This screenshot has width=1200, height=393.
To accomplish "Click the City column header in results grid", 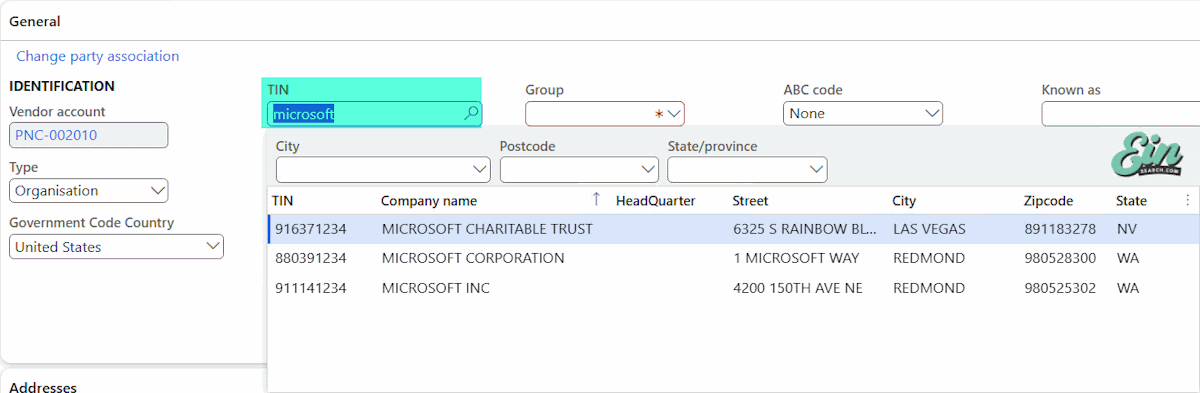I will click(x=904, y=201).
